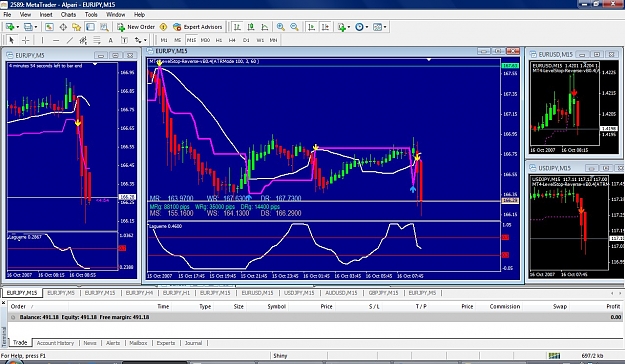Zoom in on the chart

(281, 27)
